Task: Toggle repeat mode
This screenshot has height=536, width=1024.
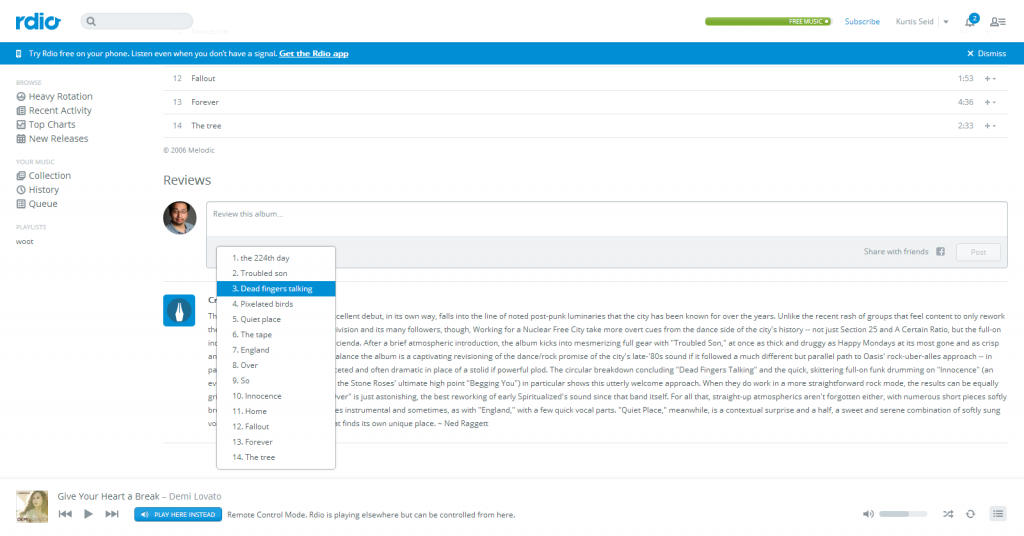Action: [x=970, y=514]
